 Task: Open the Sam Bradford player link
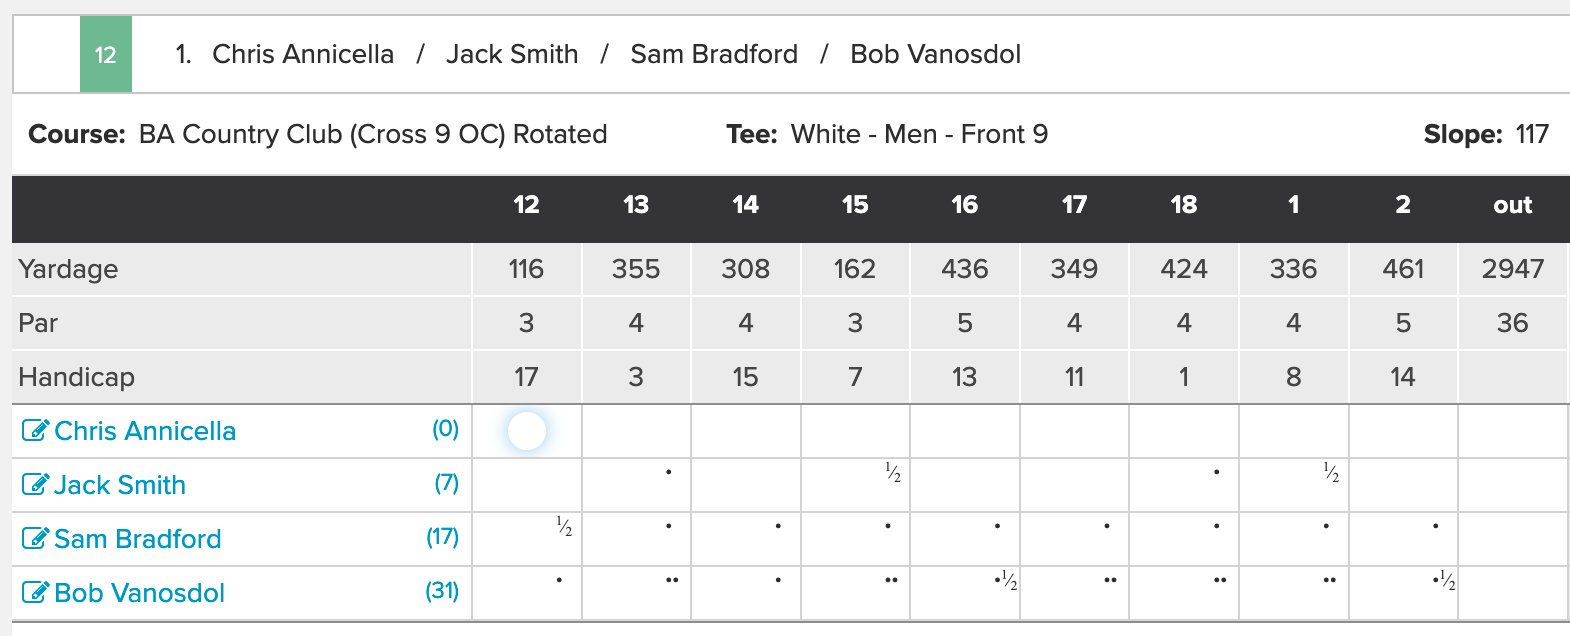click(138, 539)
